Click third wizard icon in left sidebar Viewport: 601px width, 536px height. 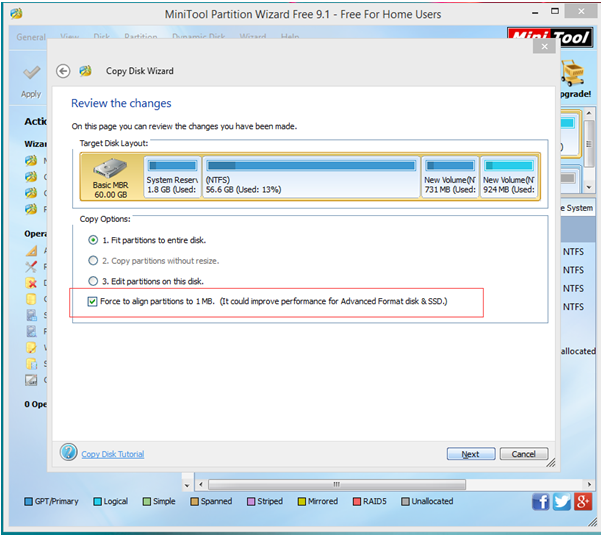(31, 193)
